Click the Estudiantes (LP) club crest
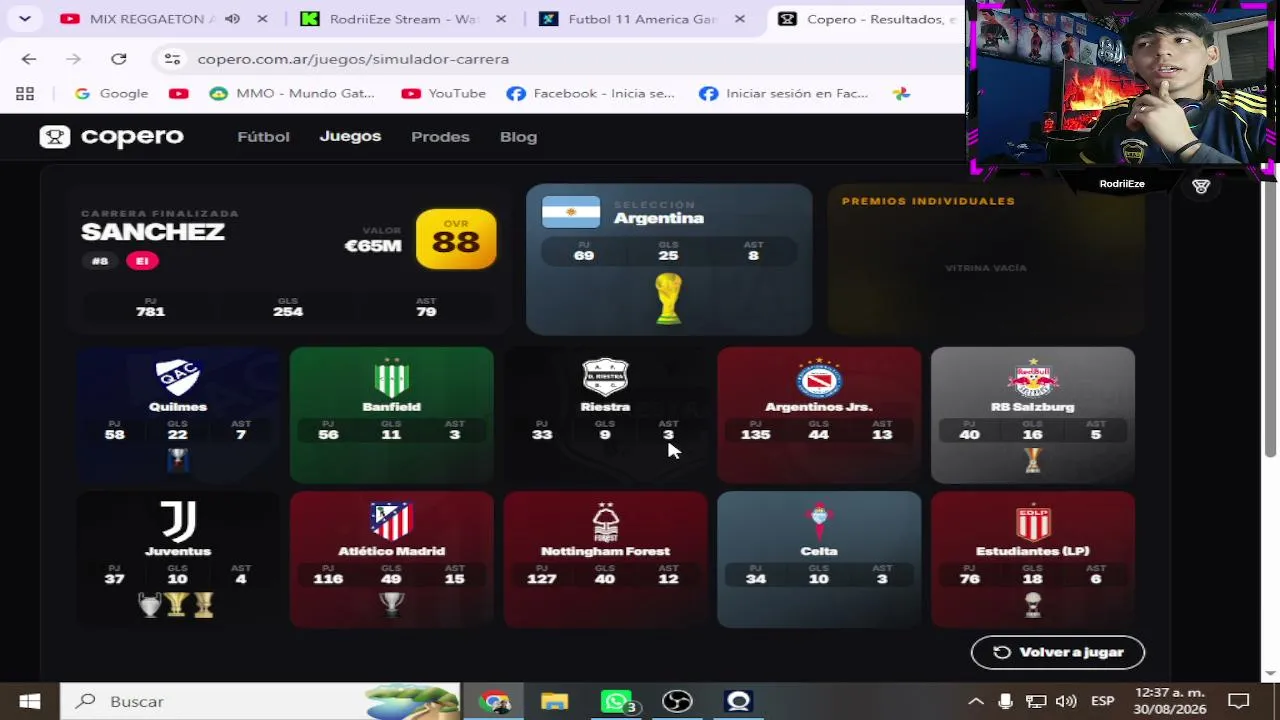 coord(1033,522)
